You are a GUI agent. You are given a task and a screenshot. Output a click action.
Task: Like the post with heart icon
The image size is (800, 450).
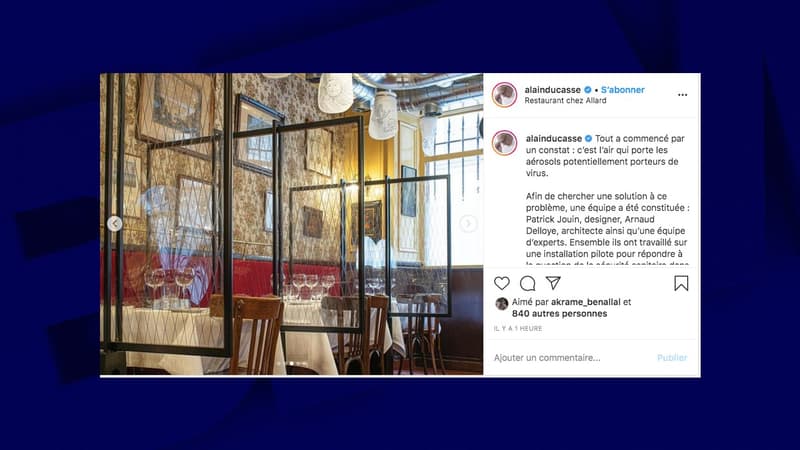click(x=502, y=283)
